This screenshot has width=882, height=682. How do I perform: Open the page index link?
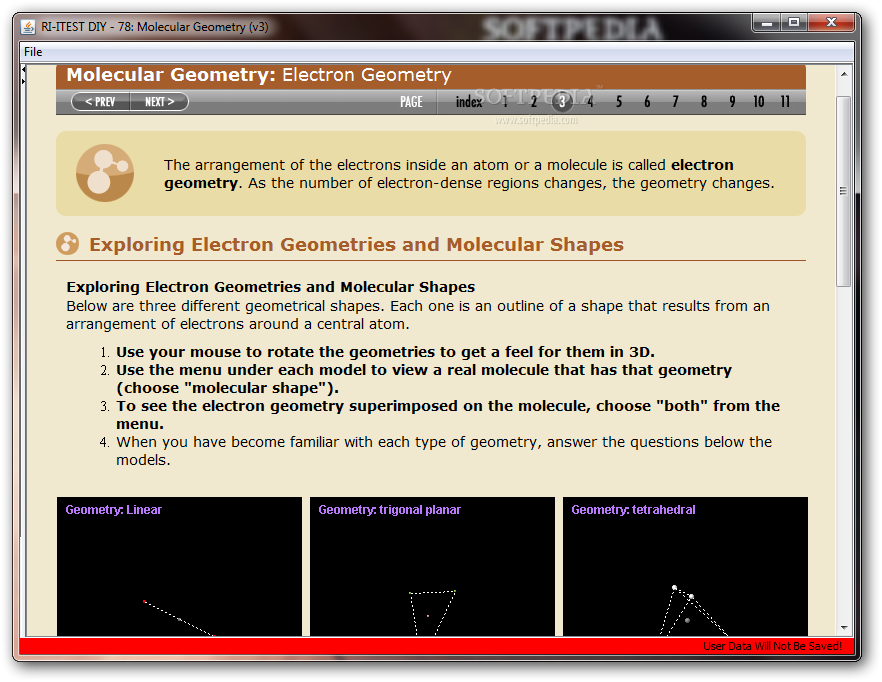coord(469,102)
